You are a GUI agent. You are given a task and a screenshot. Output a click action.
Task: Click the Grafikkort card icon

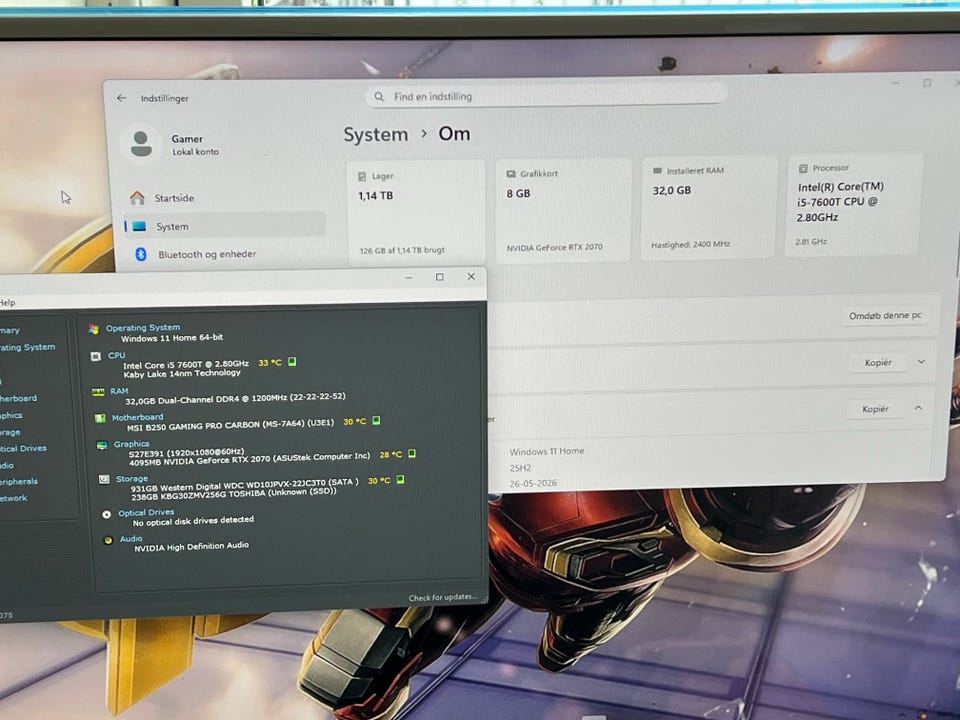click(x=511, y=174)
